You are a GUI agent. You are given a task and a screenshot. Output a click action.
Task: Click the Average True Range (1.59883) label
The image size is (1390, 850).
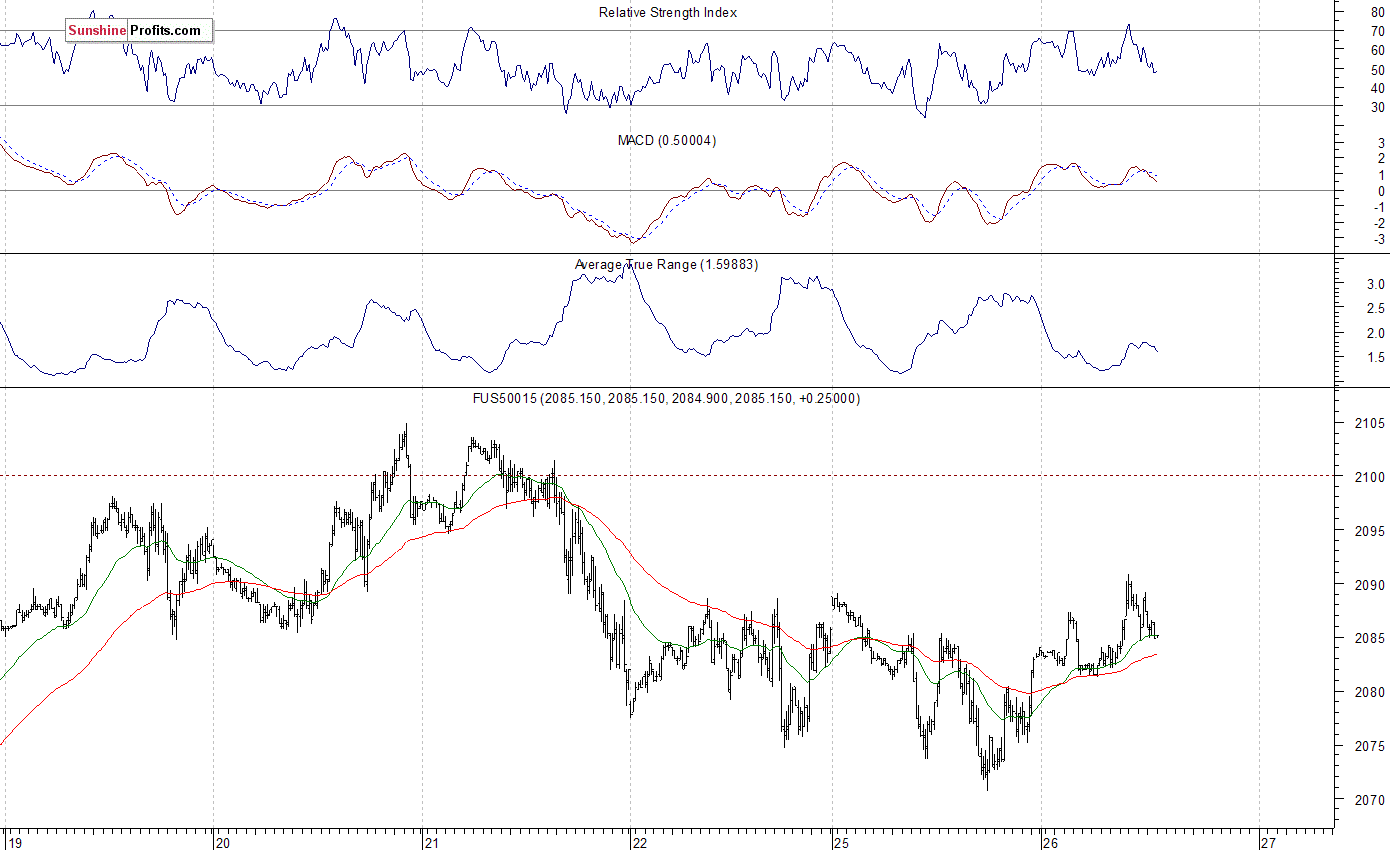[x=667, y=264]
